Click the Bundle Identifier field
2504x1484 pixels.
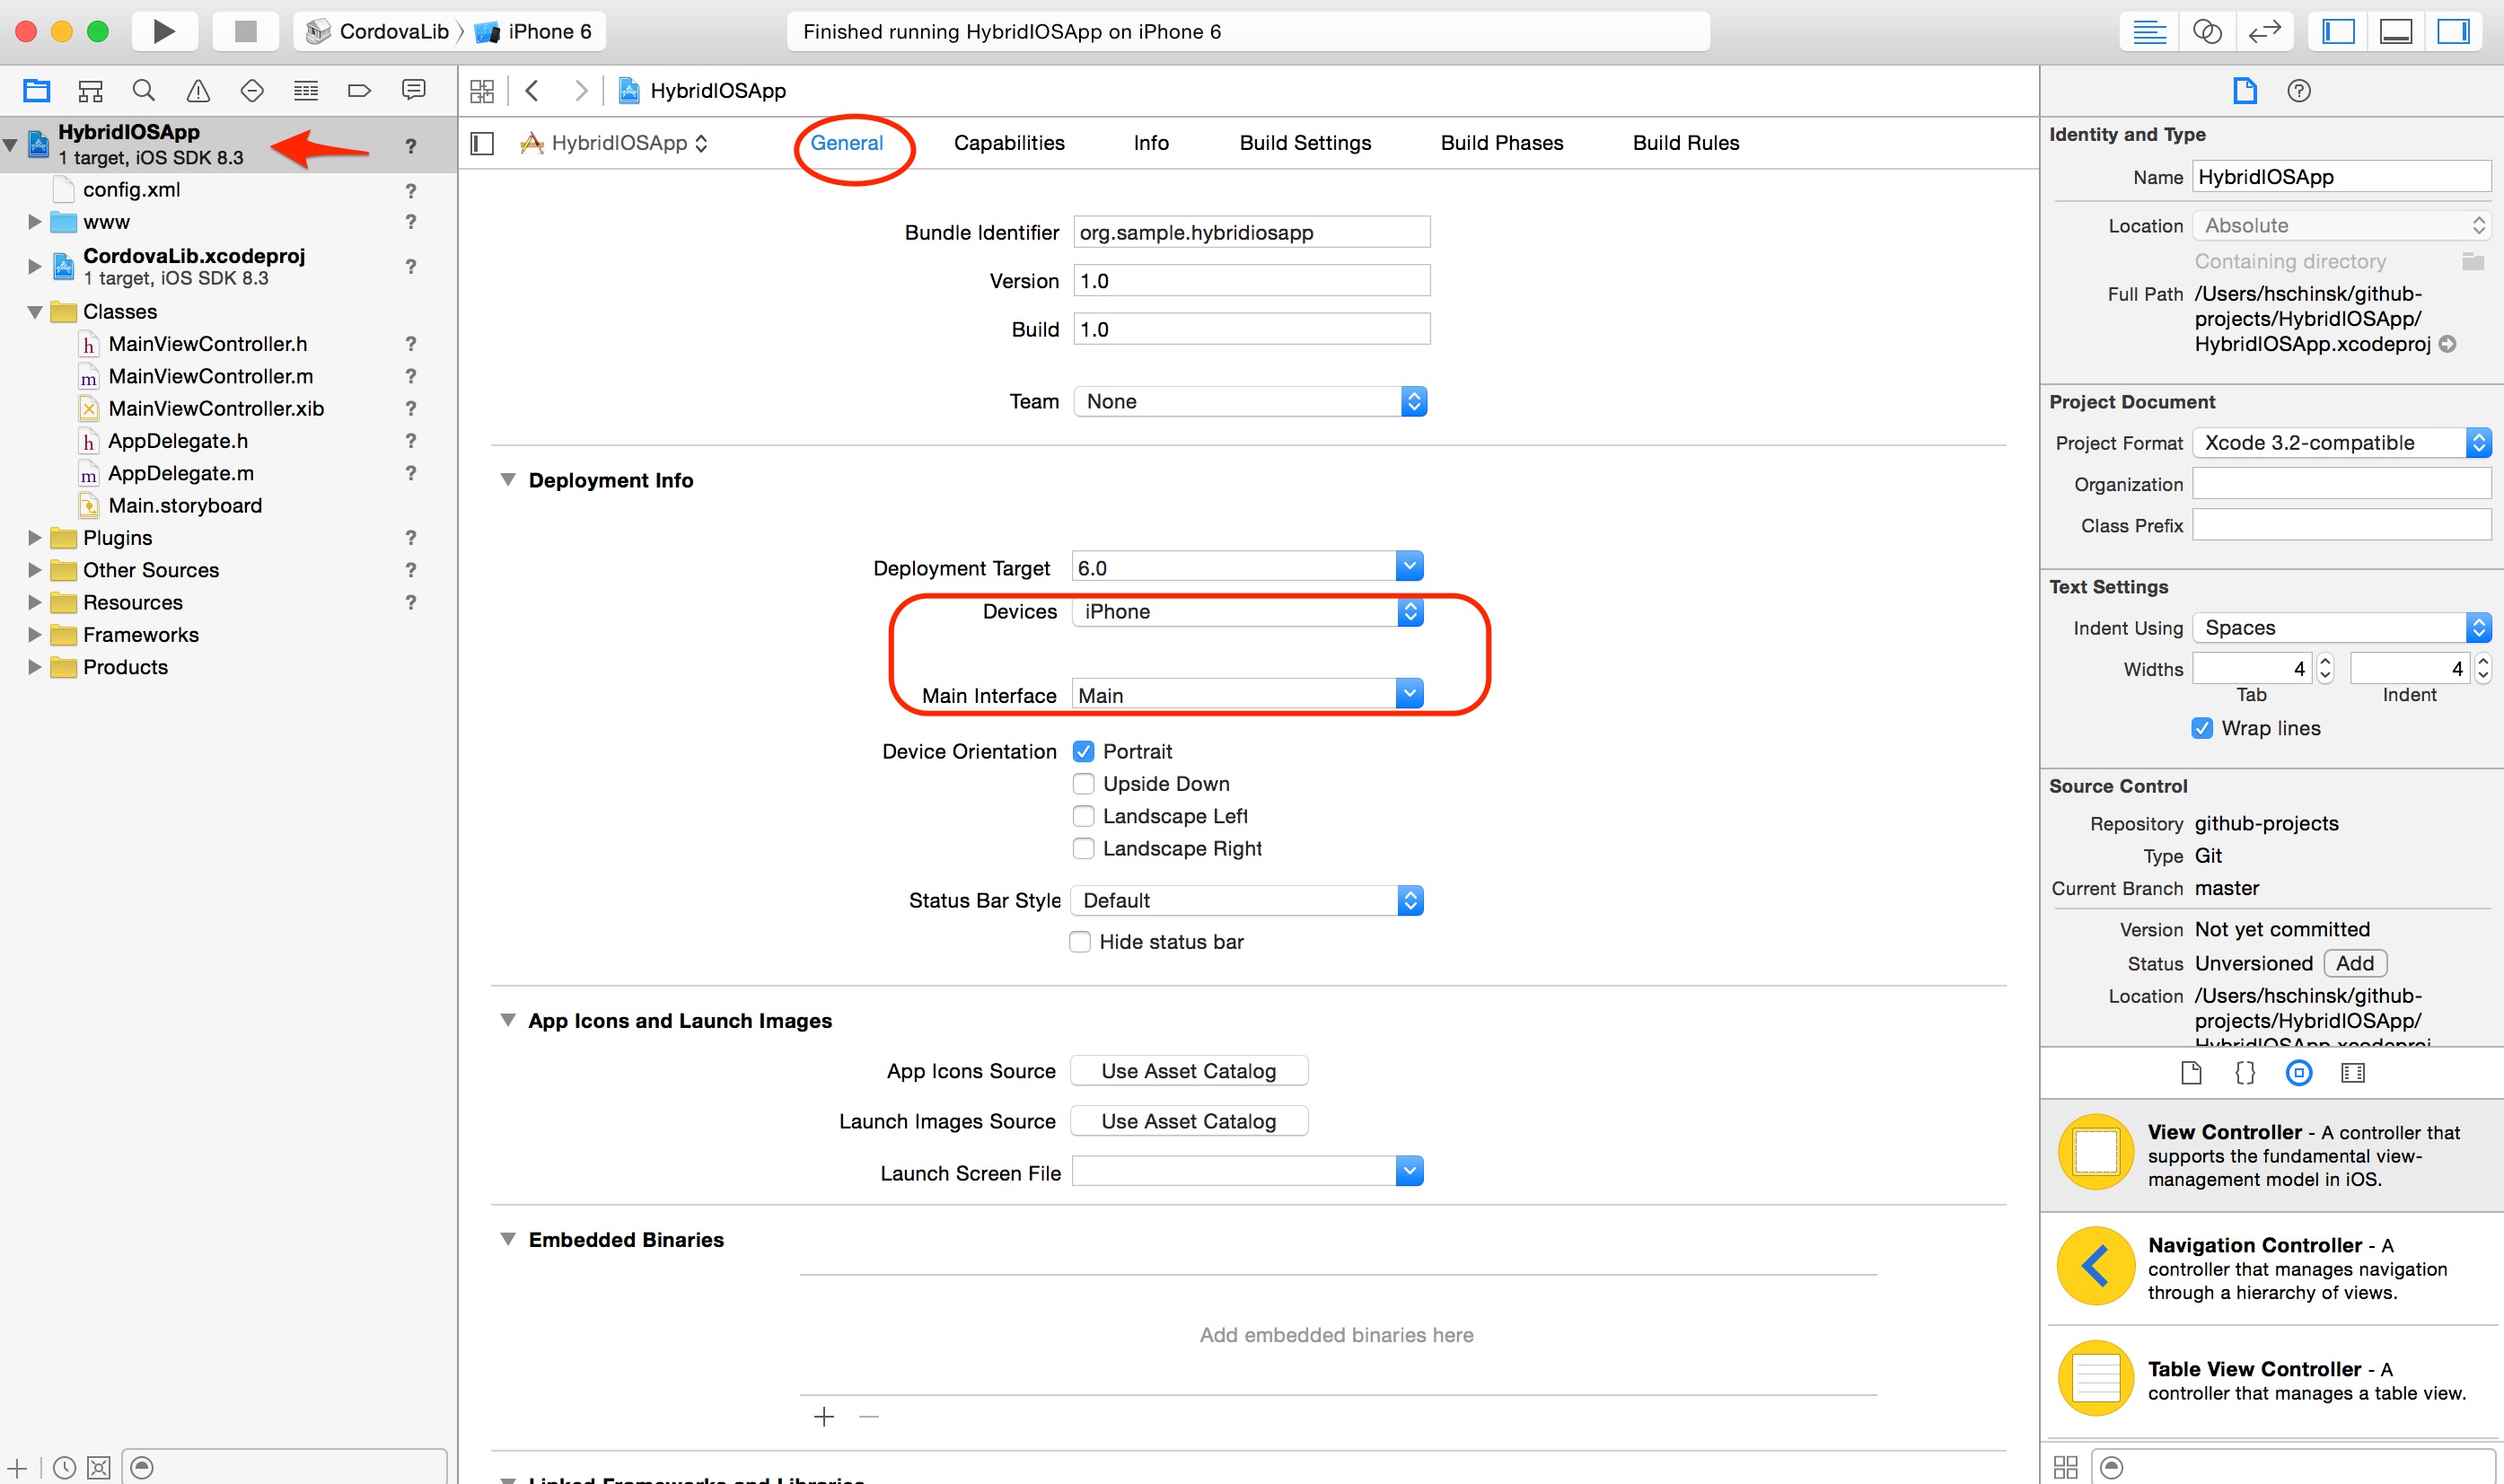pos(1252,232)
